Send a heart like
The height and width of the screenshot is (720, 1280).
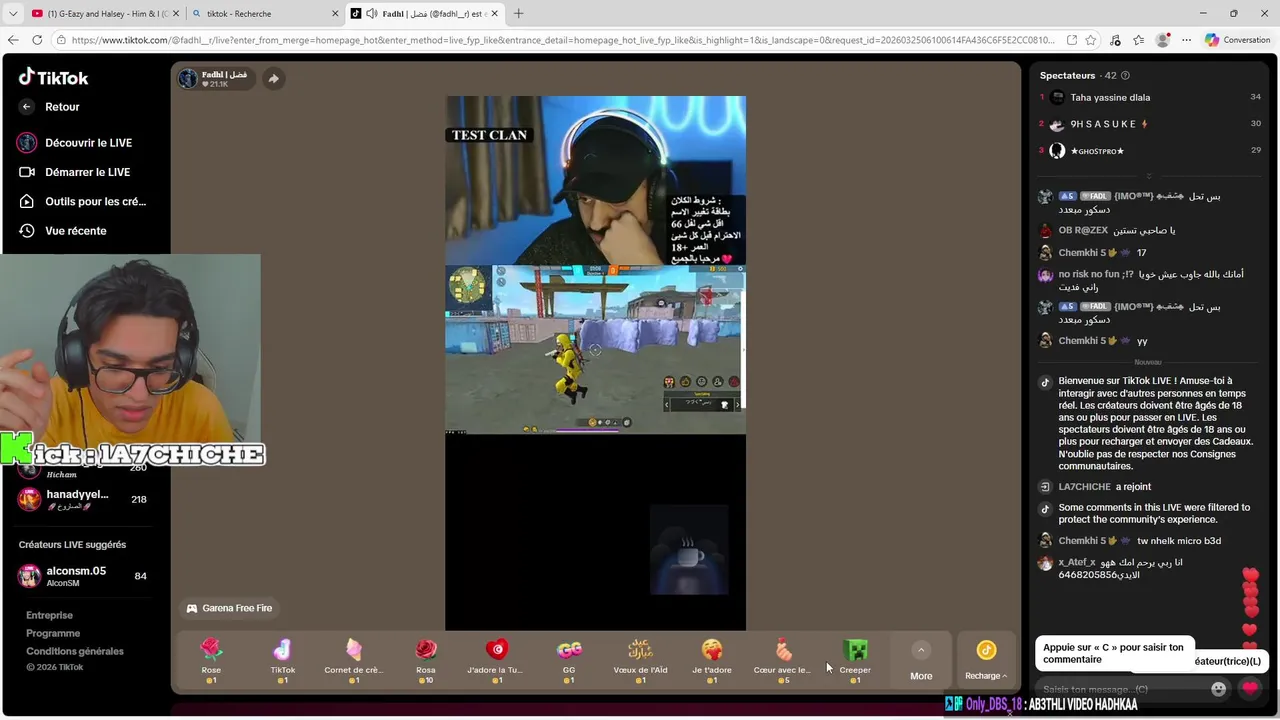pos(1250,688)
